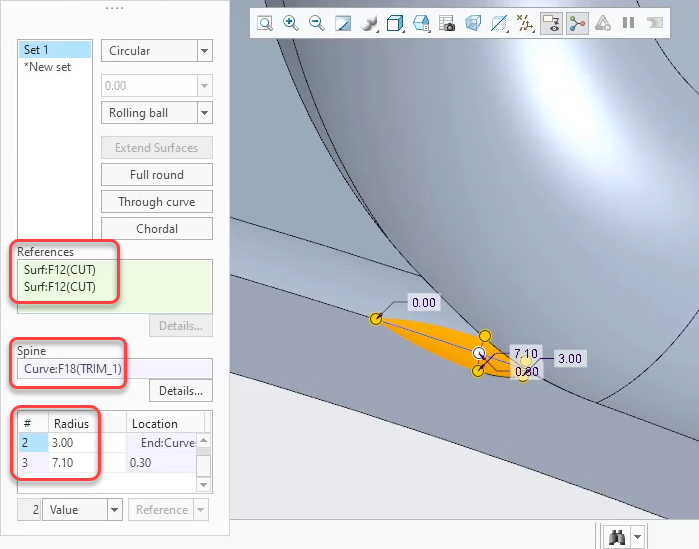Image resolution: width=699 pixels, height=549 pixels.
Task: Toggle the Annotation Display button
Action: click(x=551, y=22)
